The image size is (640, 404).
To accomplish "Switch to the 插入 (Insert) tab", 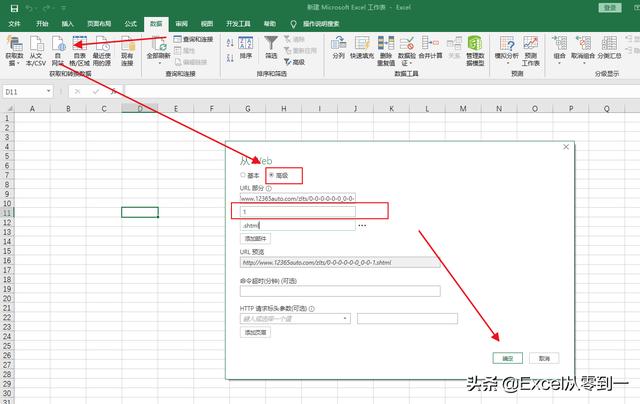I will tap(67, 24).
